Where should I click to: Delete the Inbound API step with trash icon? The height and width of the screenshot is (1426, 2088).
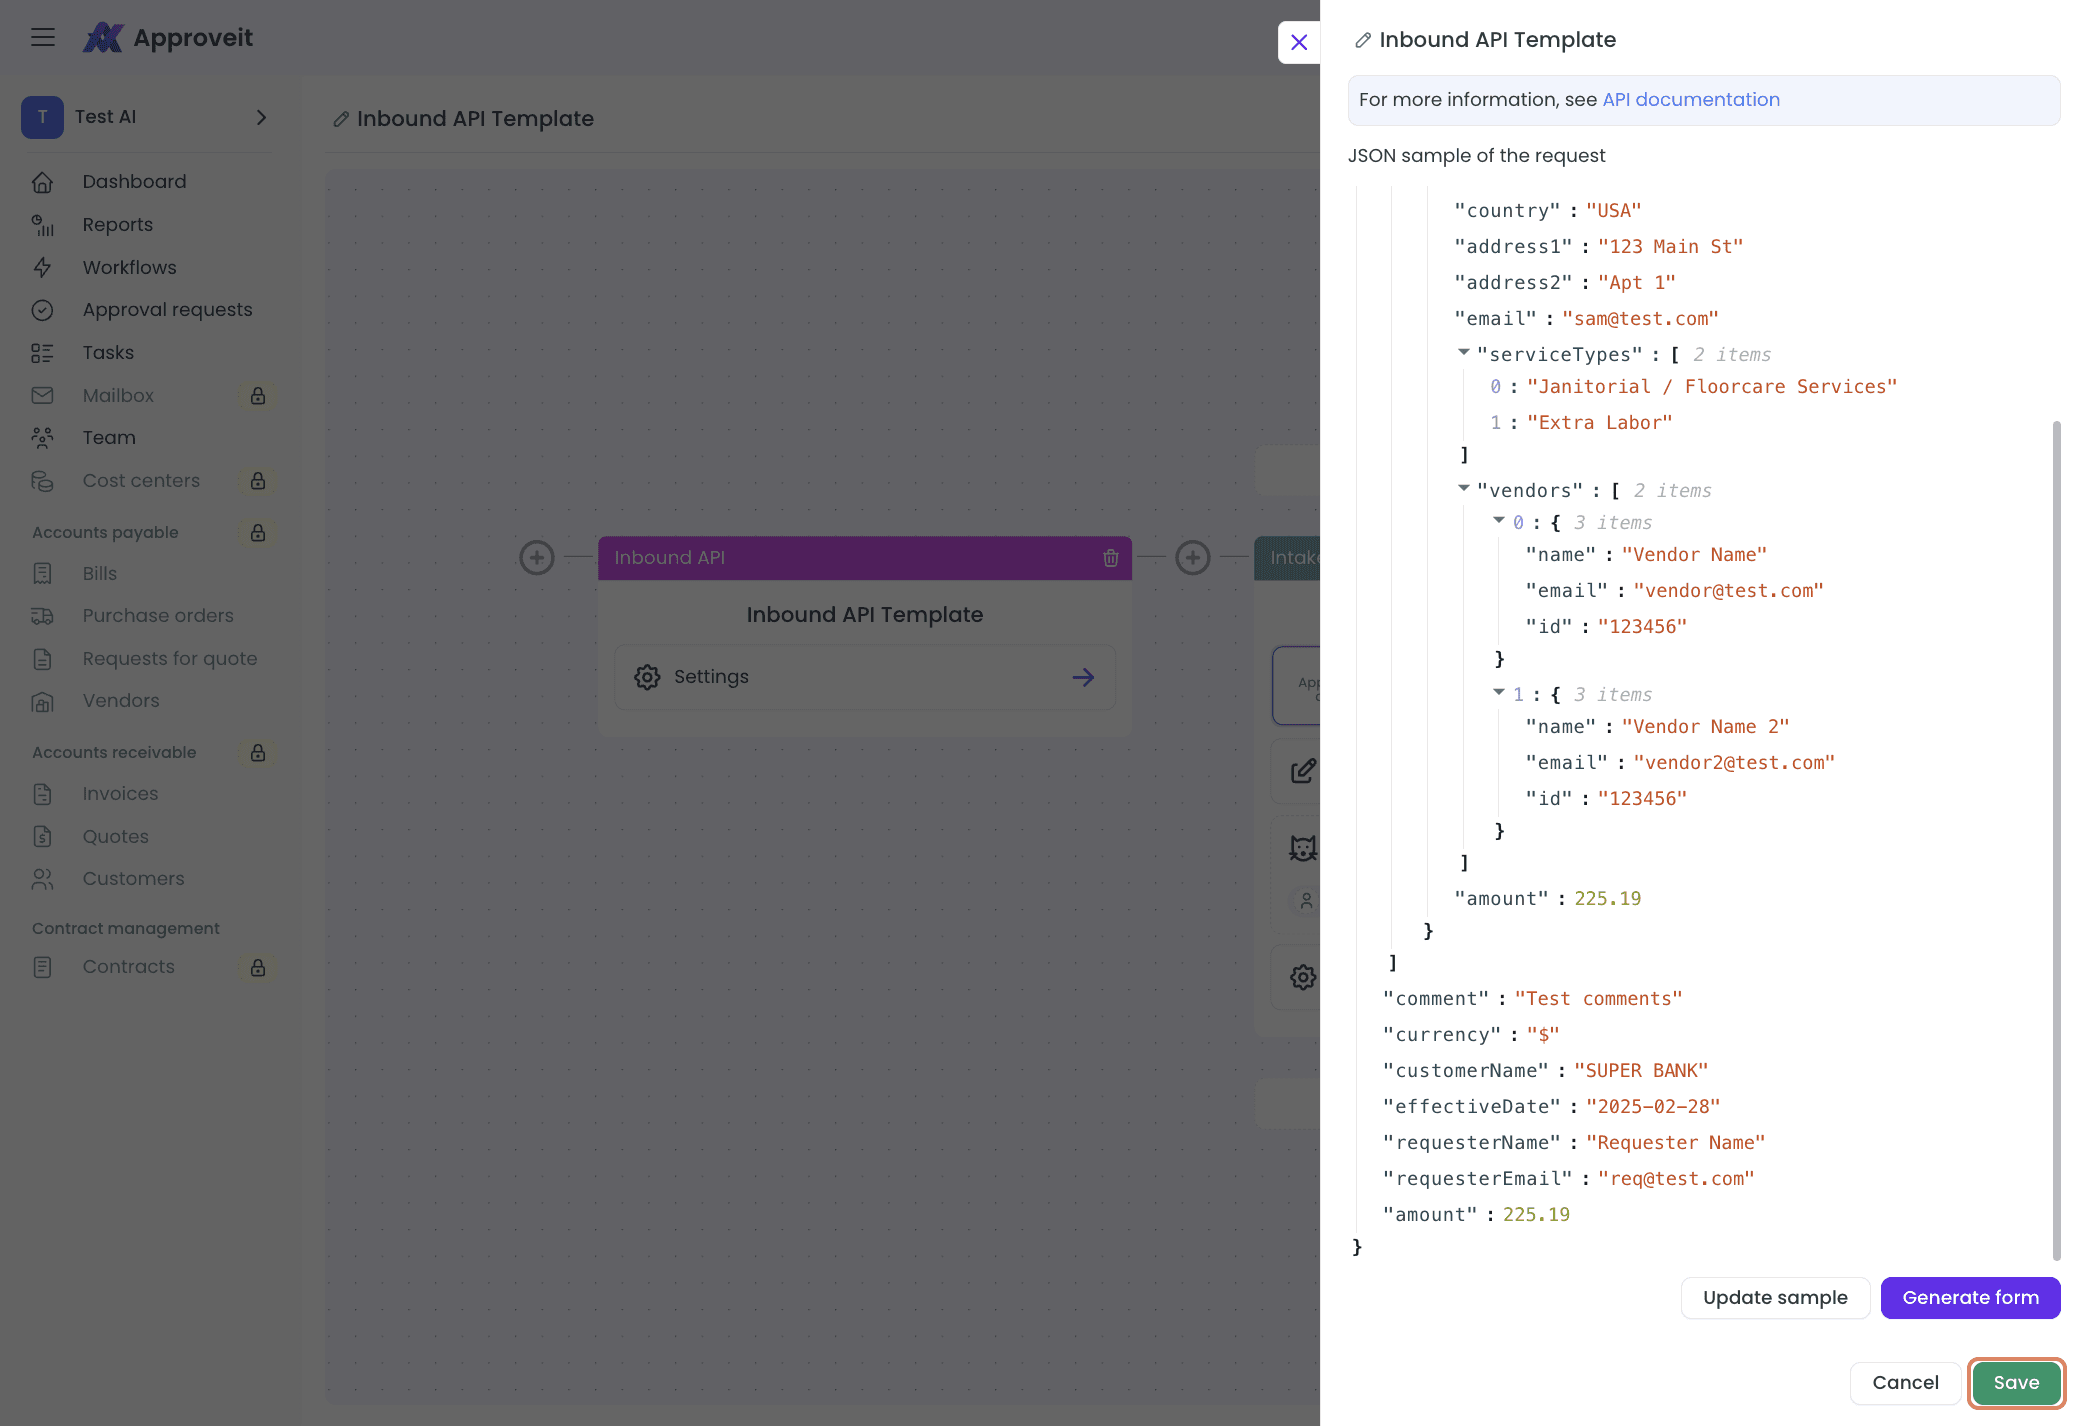pyautogui.click(x=1110, y=558)
